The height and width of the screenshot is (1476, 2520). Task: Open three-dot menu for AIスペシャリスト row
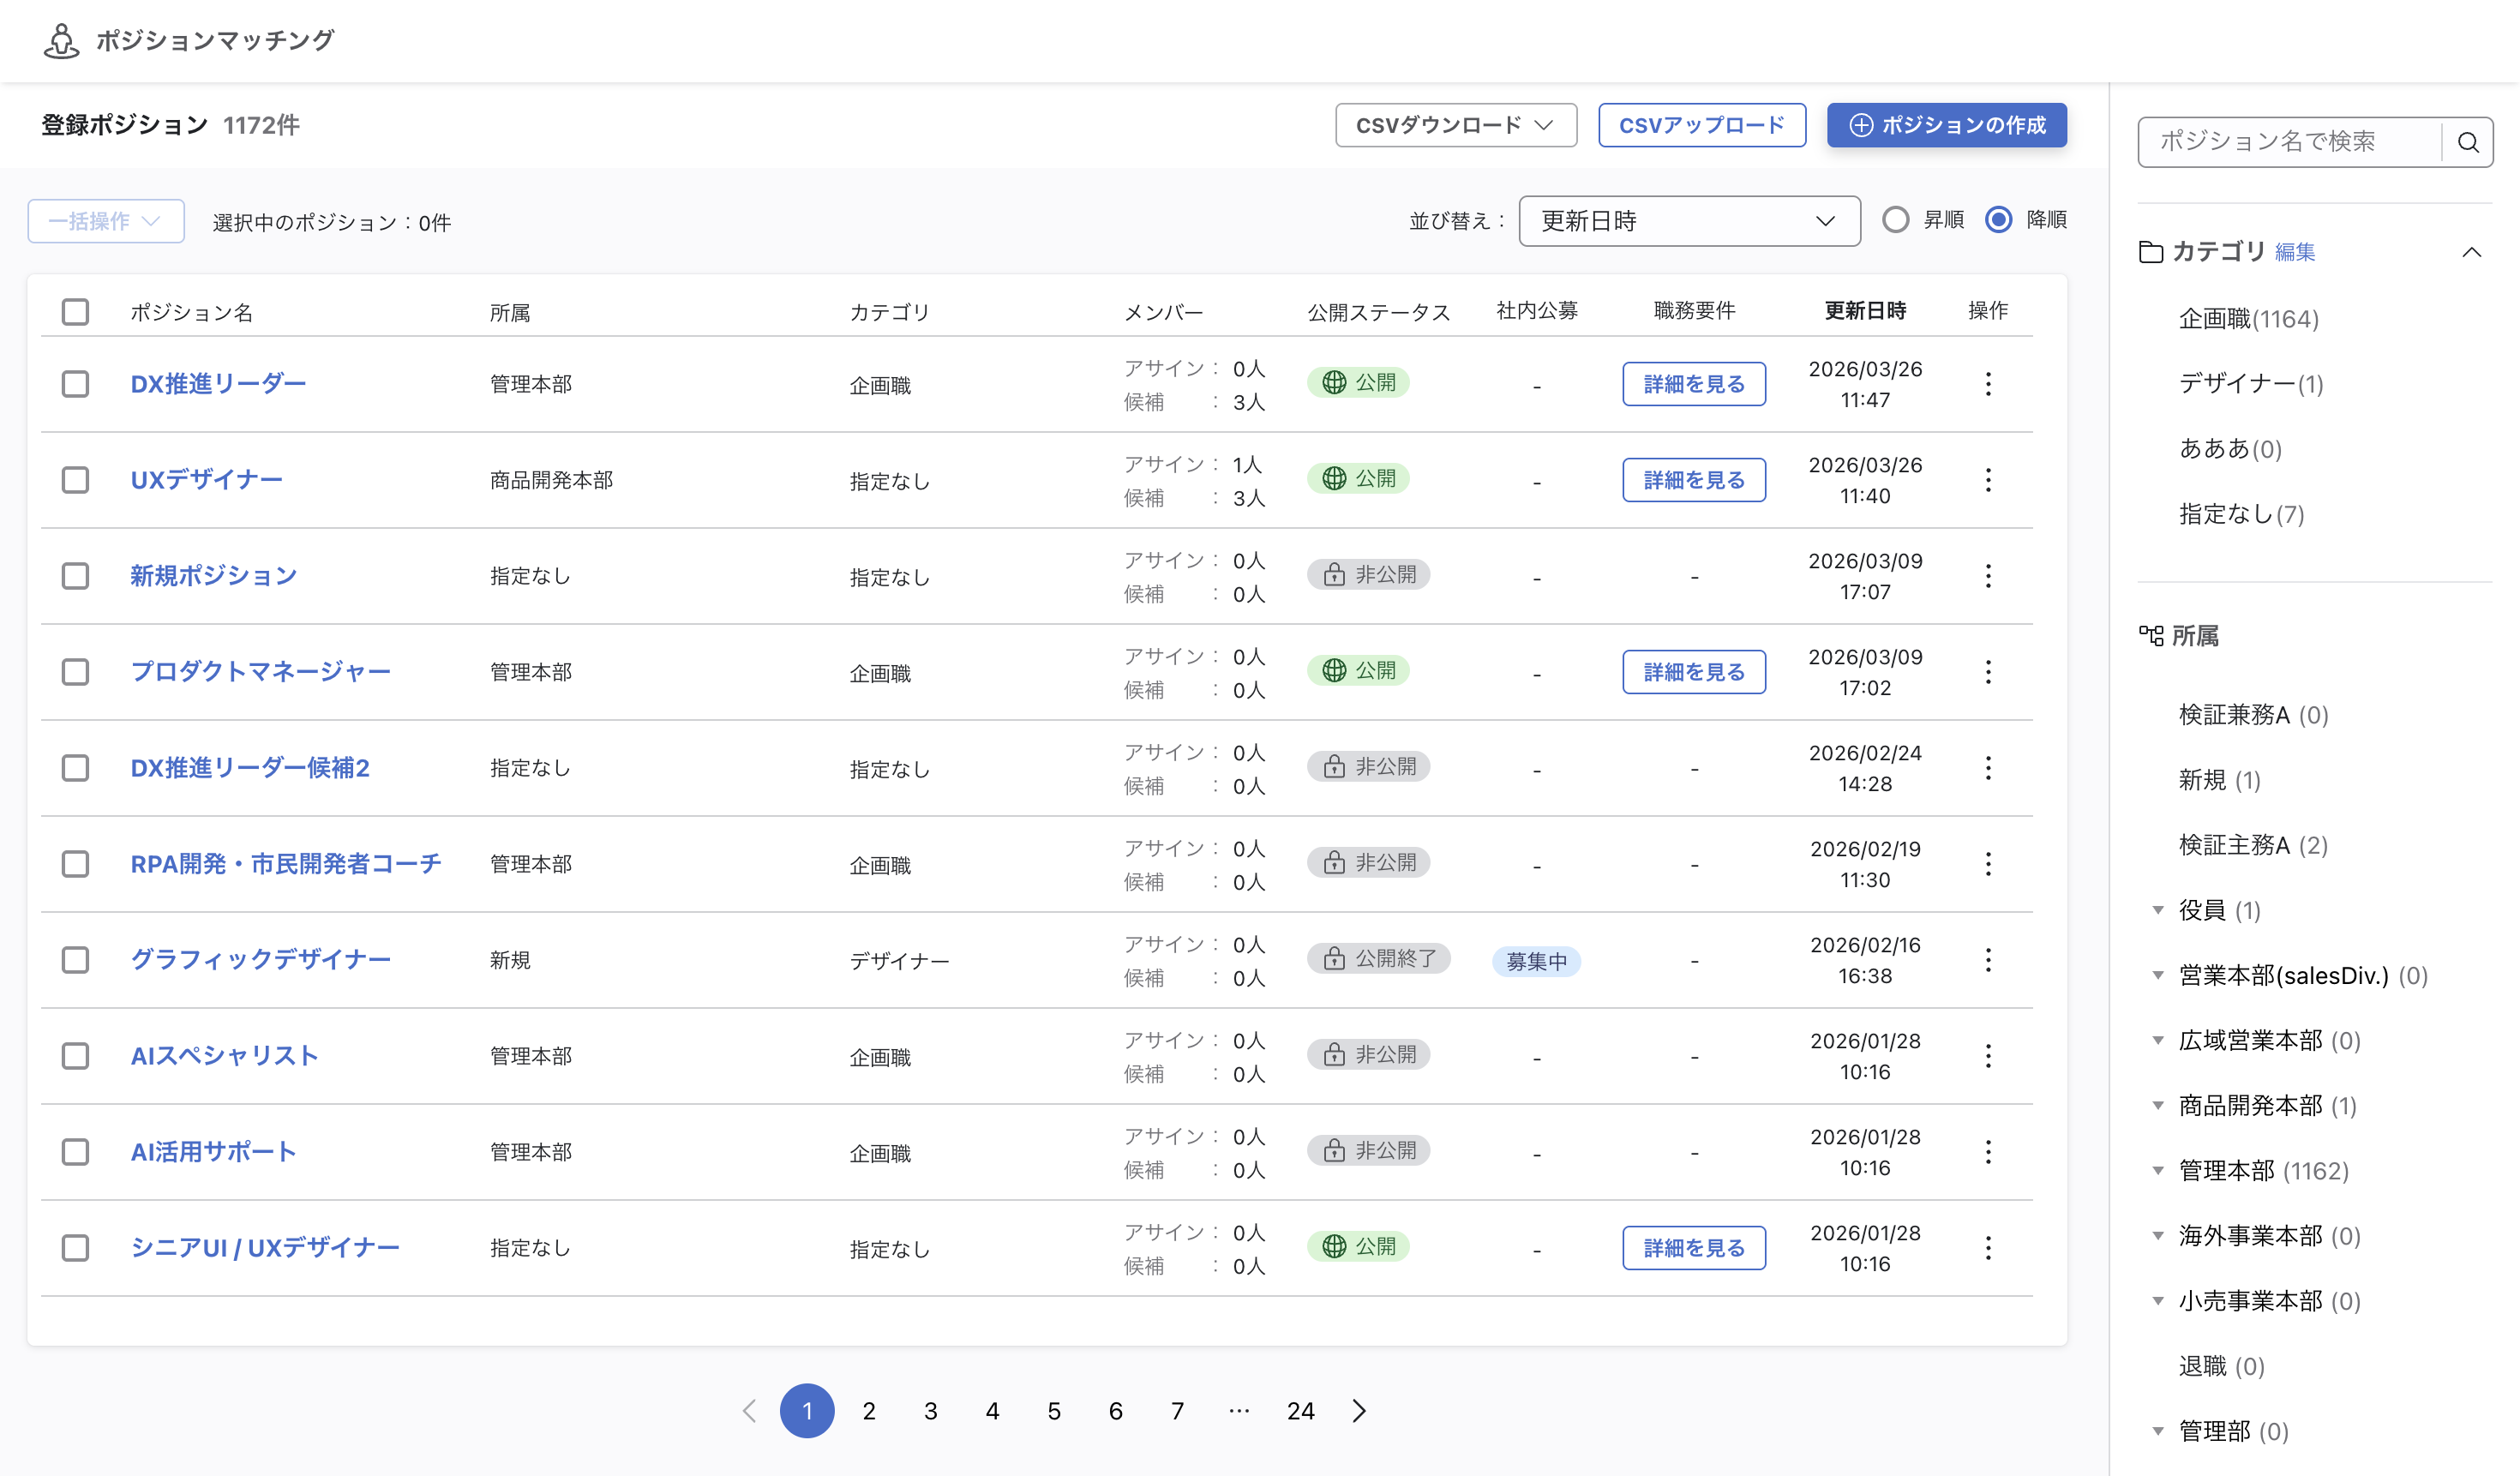1987,1056
